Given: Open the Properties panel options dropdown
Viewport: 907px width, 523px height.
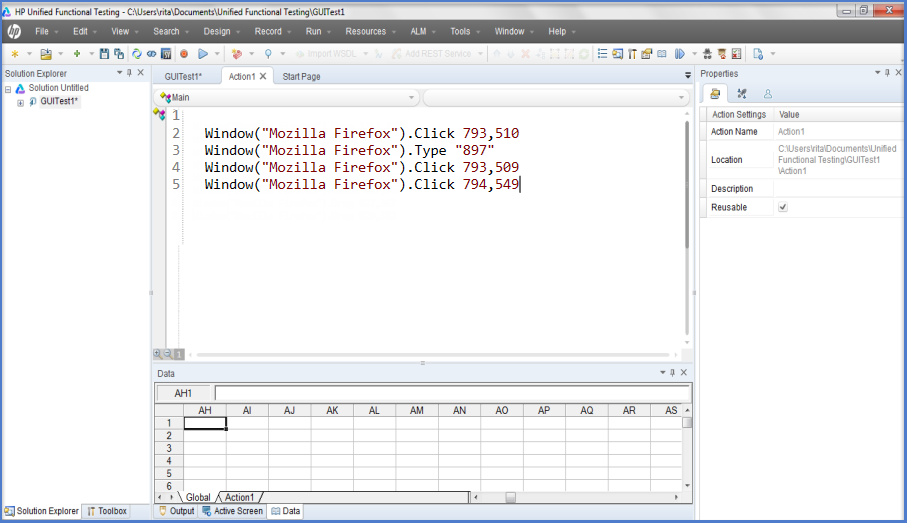Looking at the screenshot, I should point(877,73).
